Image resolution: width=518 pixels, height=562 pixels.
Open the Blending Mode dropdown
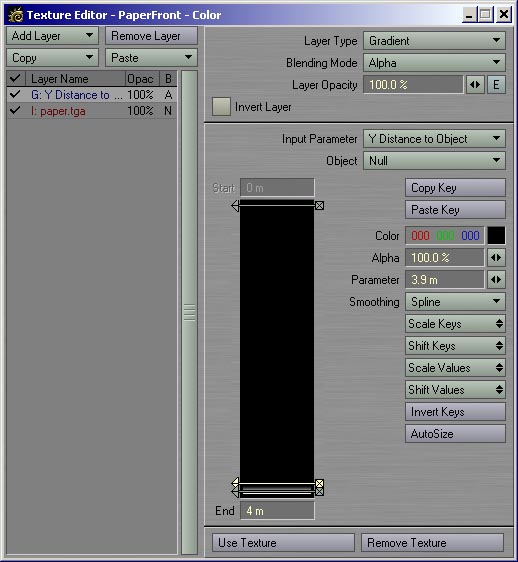434,63
